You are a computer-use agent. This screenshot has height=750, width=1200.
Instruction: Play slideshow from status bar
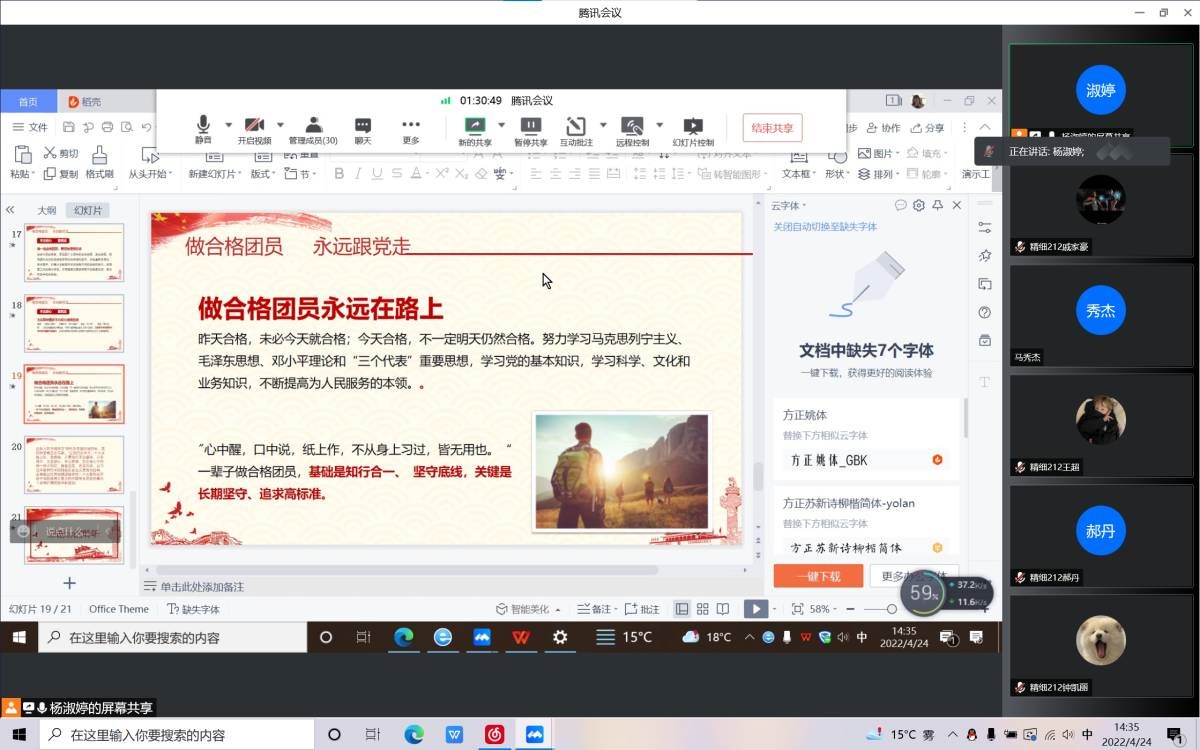[x=755, y=609]
